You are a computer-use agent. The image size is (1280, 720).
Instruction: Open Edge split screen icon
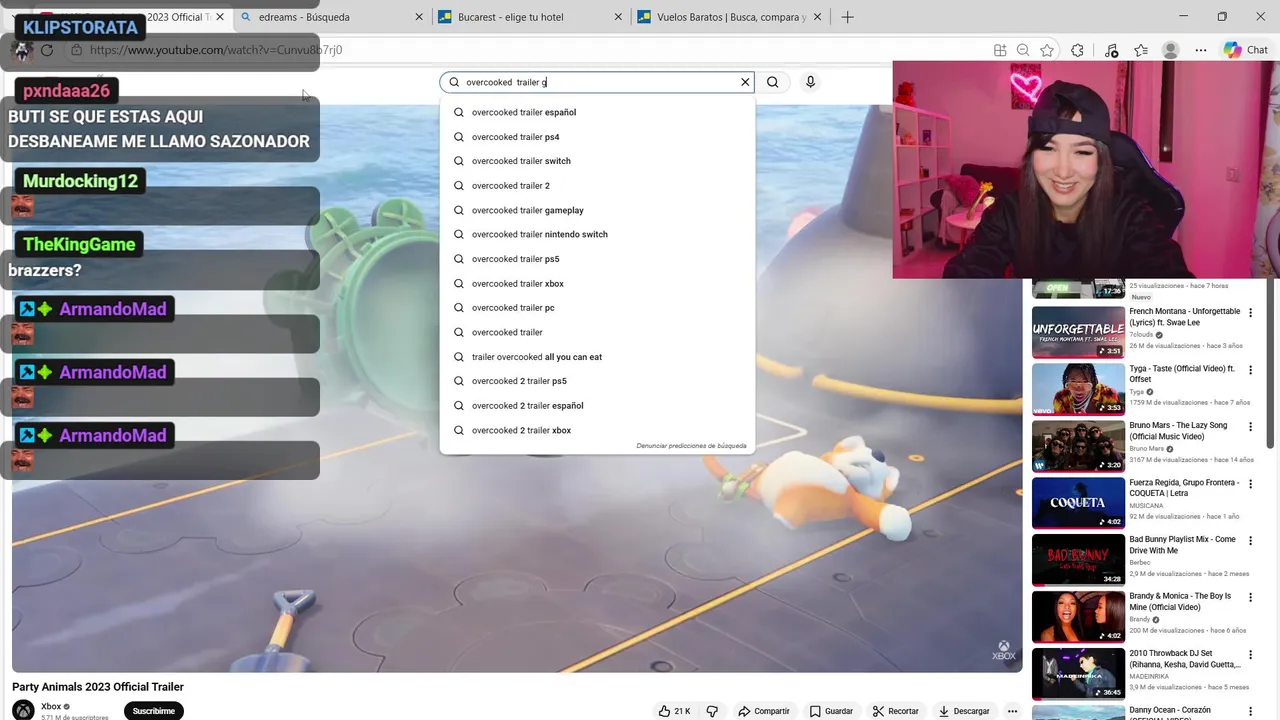point(1000,50)
